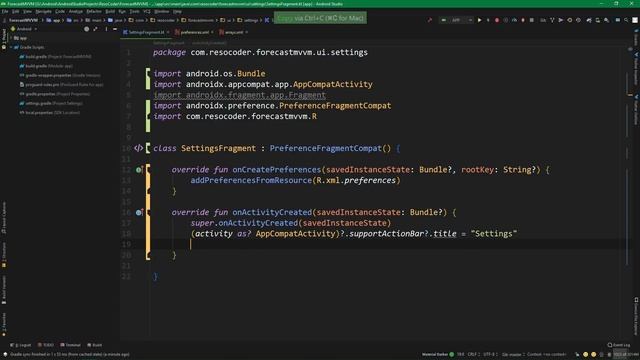Viewport: 640px width, 360px height.
Task: Close the preferences.xml editor tab
Action: [x=212, y=32]
